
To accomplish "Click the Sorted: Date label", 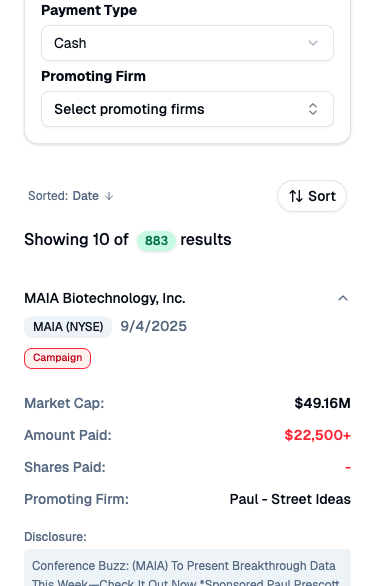I will tap(63, 196).
